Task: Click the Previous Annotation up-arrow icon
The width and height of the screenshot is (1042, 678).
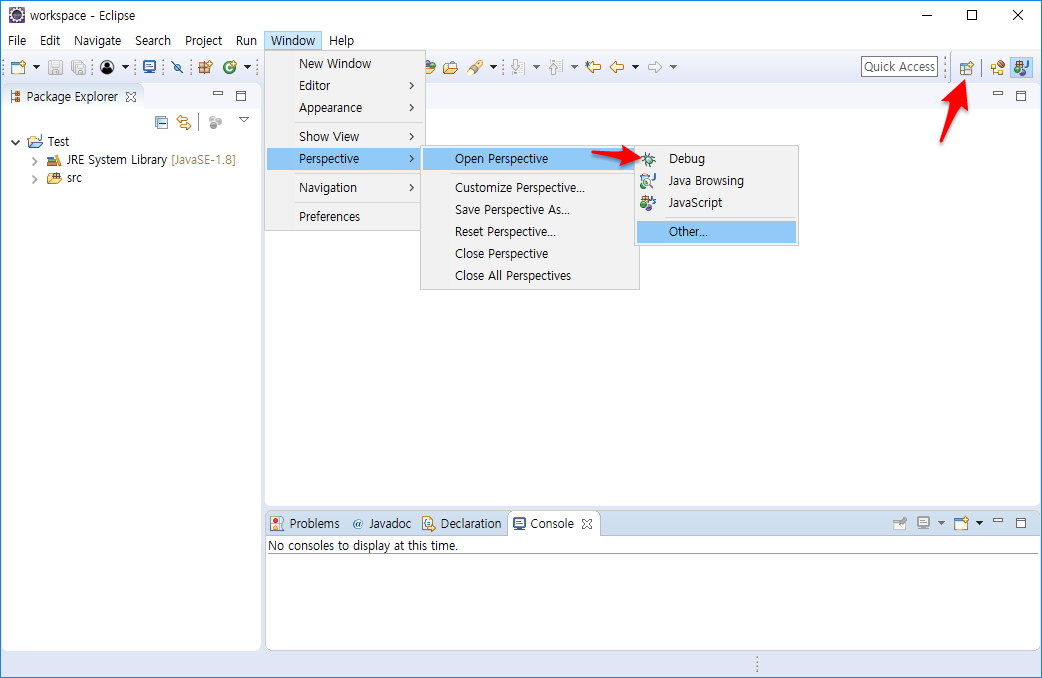Action: pos(556,67)
